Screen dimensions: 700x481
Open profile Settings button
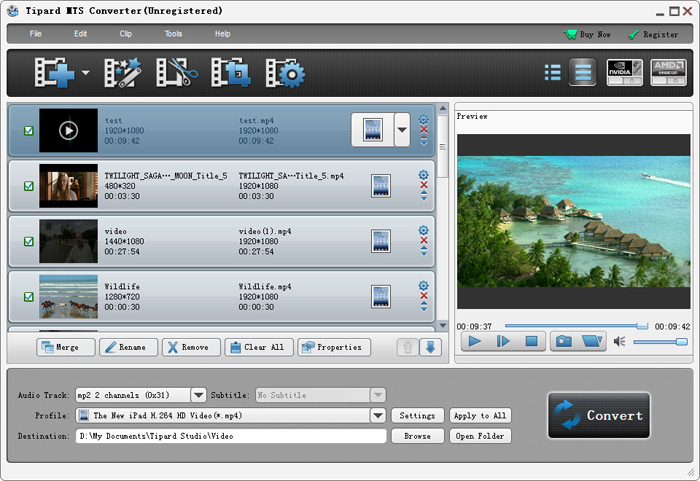coord(417,416)
